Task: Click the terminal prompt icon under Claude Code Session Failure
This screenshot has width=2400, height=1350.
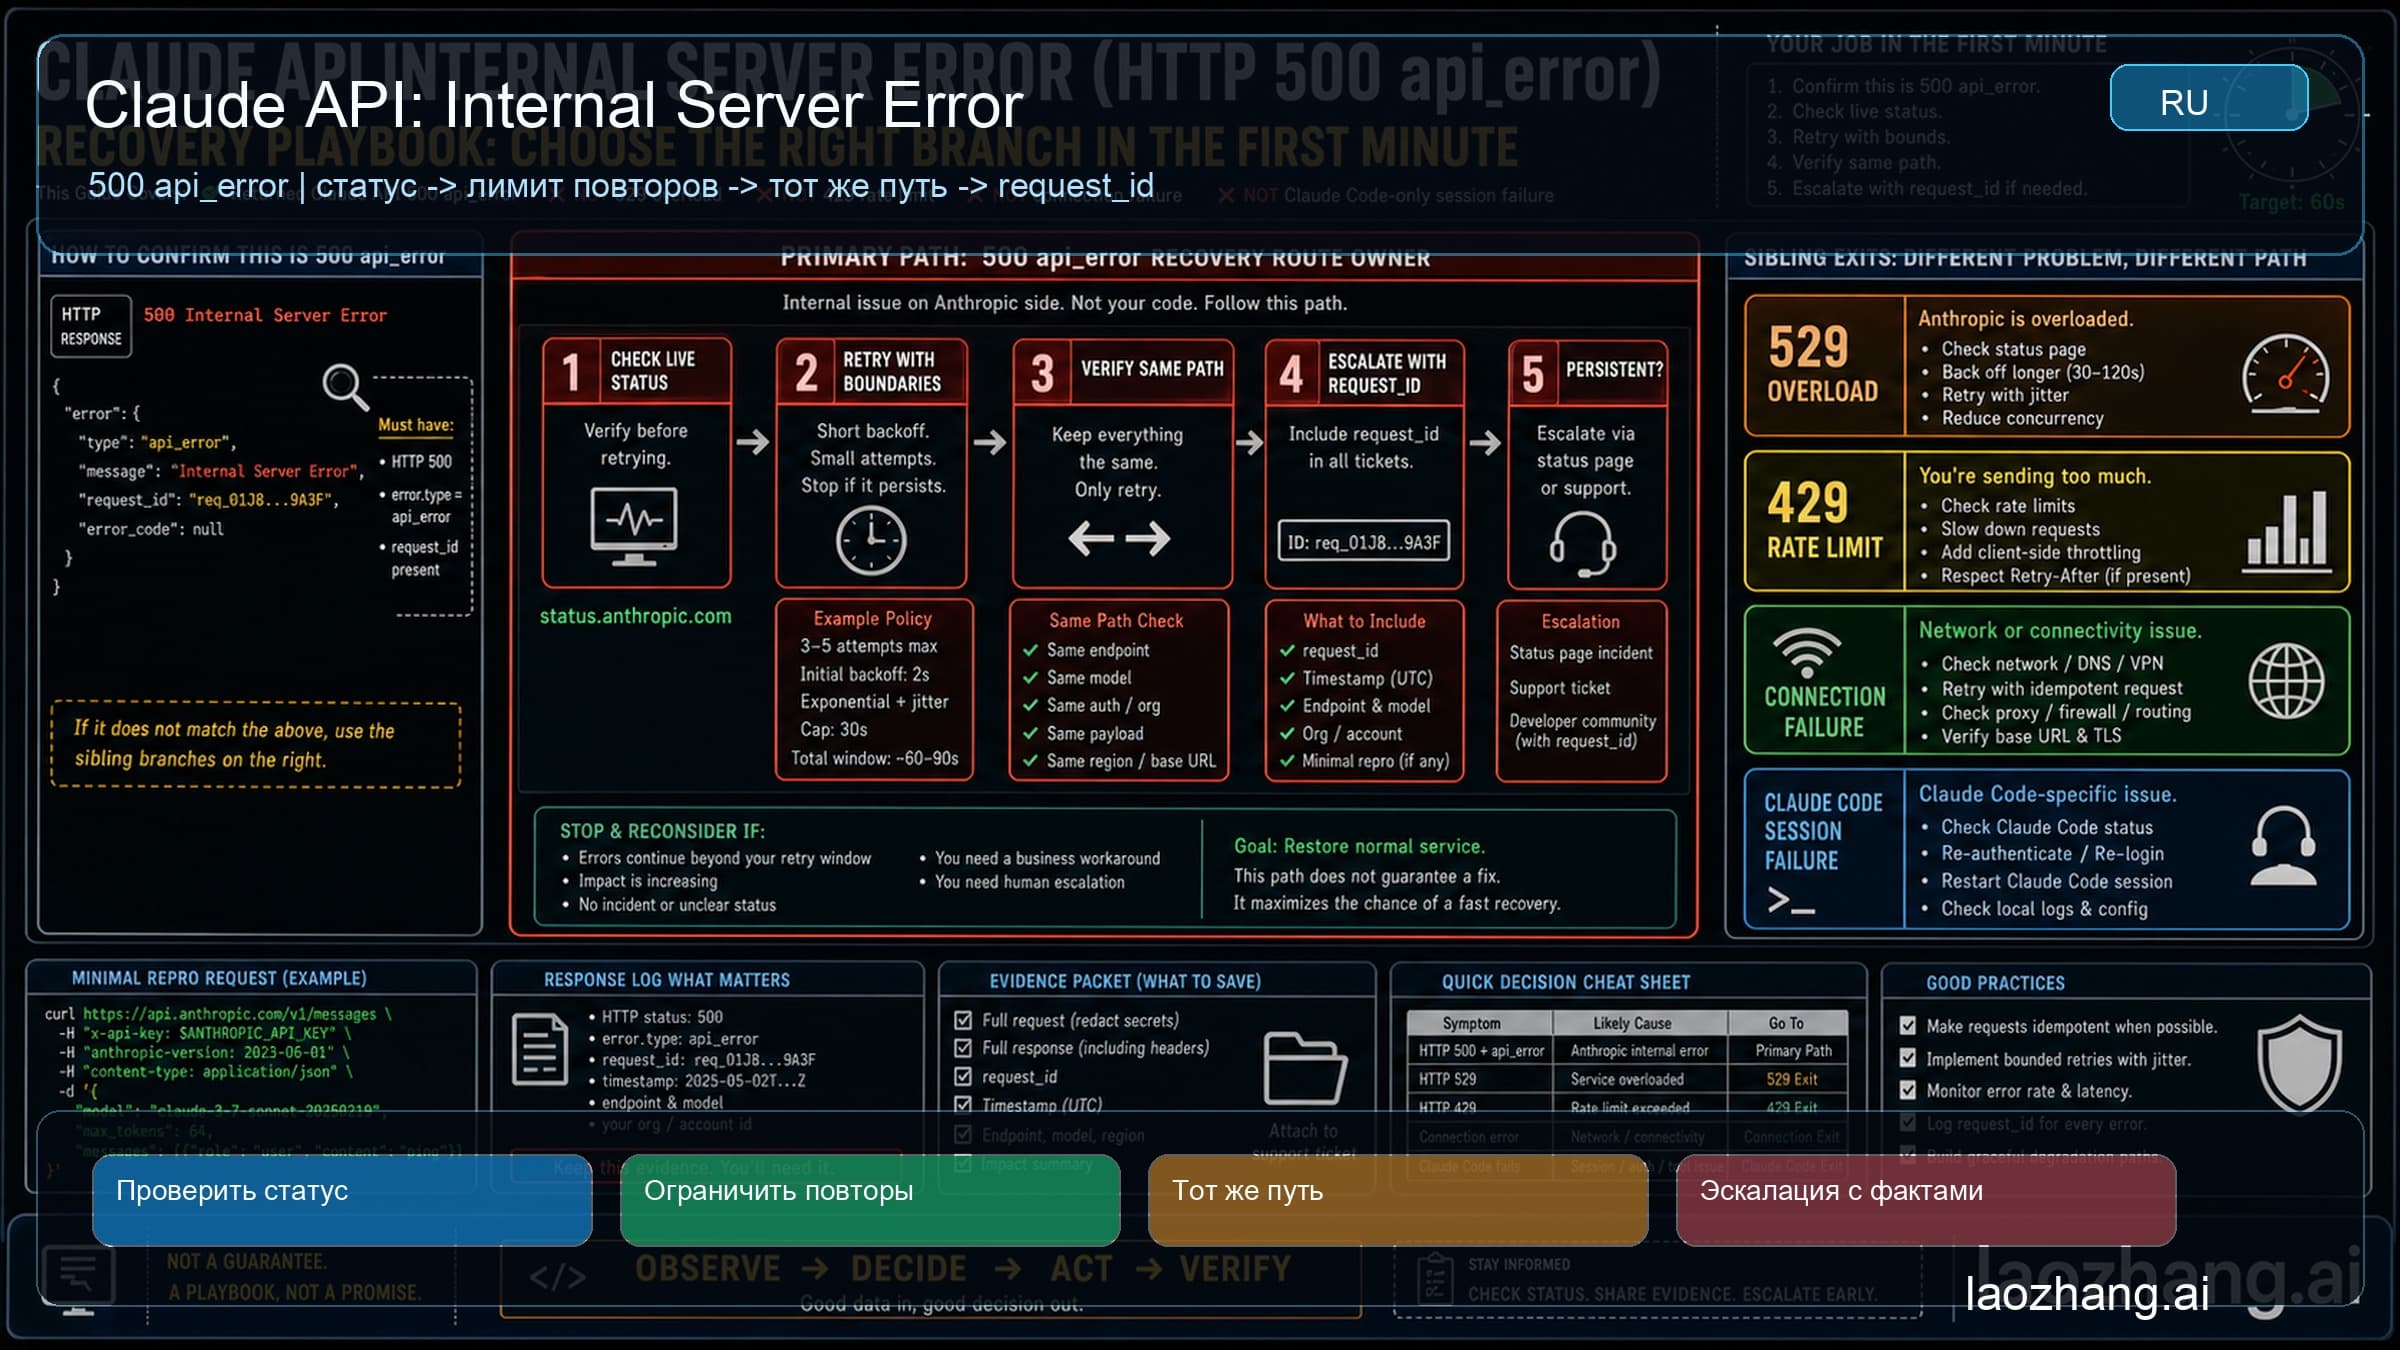Action: (x=1790, y=901)
